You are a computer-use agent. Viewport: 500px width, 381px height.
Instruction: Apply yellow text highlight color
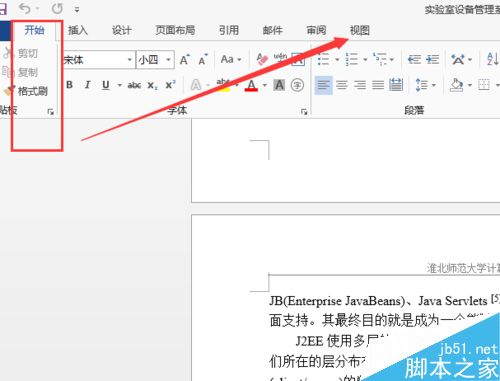click(223, 85)
